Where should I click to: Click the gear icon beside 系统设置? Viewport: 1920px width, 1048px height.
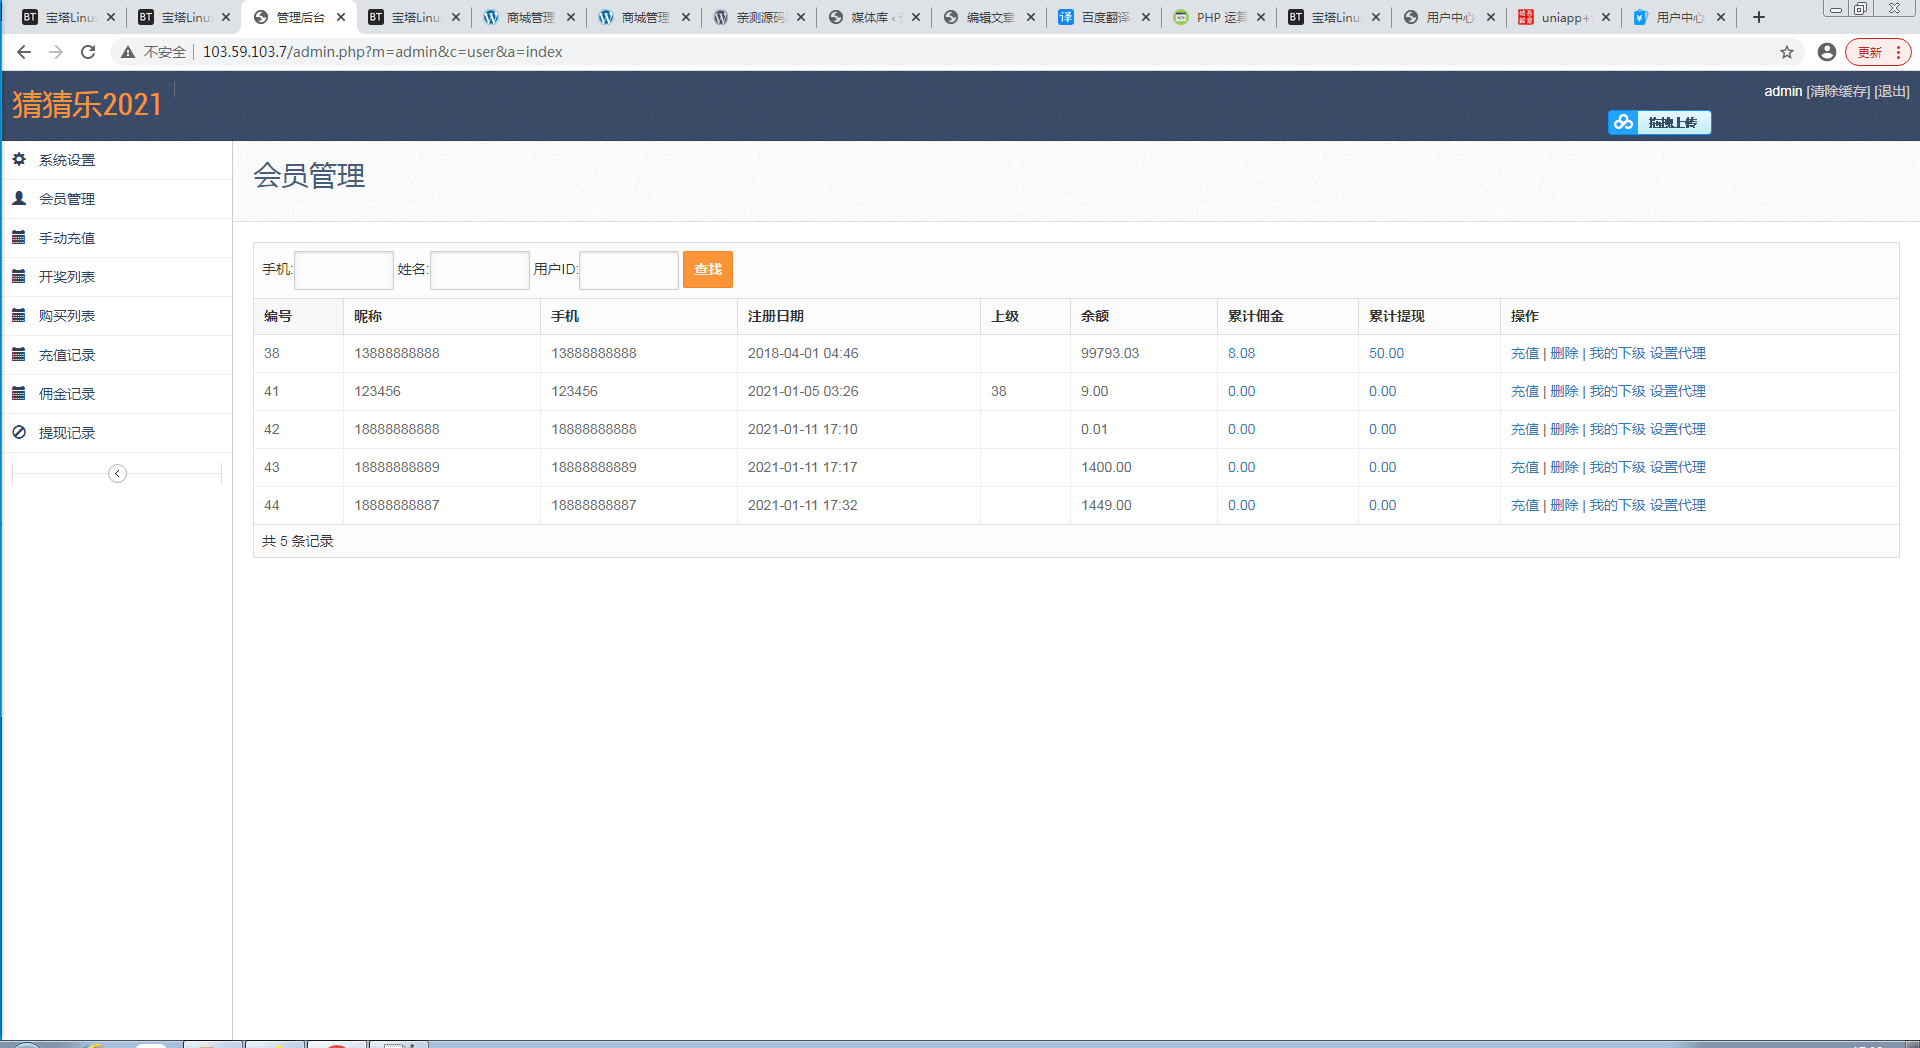coord(19,159)
